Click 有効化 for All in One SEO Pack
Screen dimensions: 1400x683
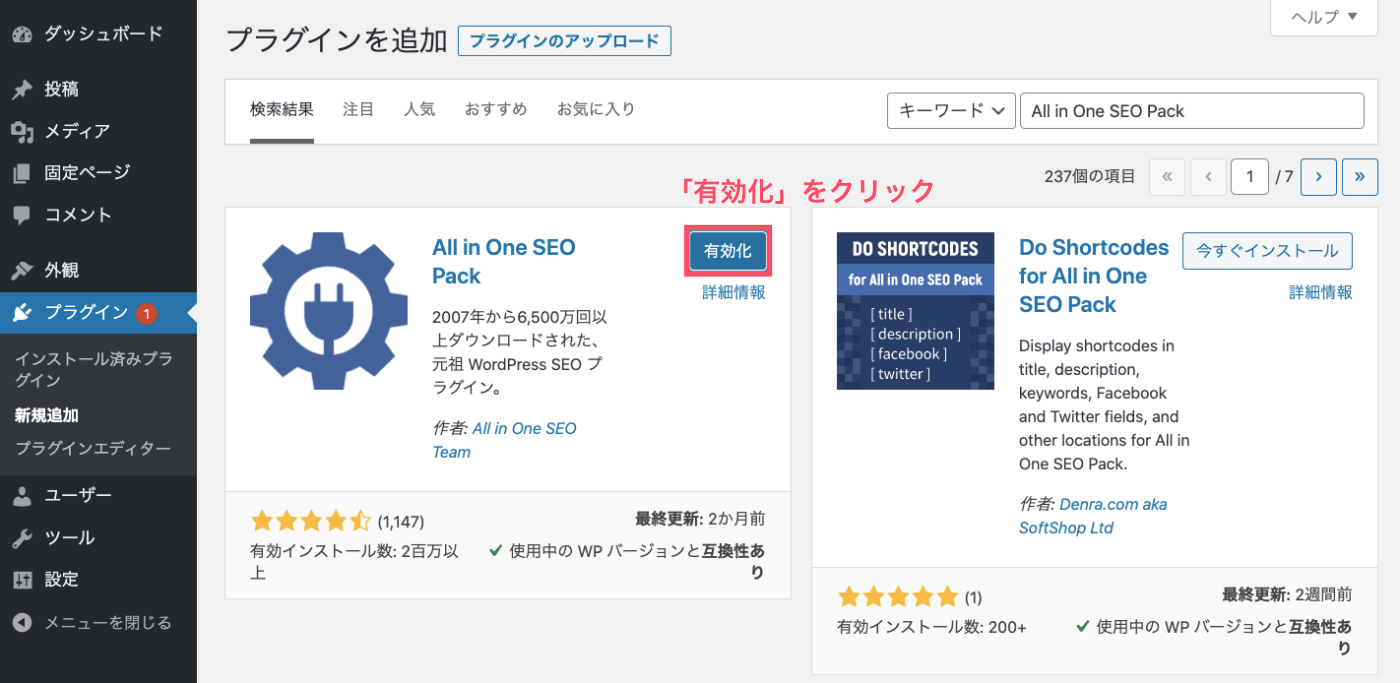pyautogui.click(x=727, y=251)
